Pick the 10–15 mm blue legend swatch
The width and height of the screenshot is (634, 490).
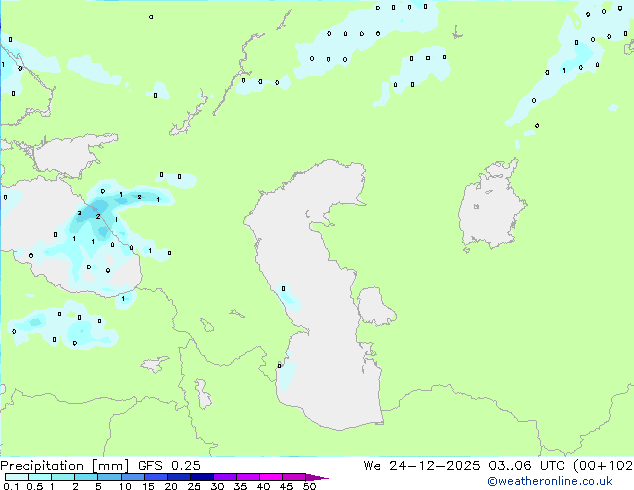(x=132, y=477)
